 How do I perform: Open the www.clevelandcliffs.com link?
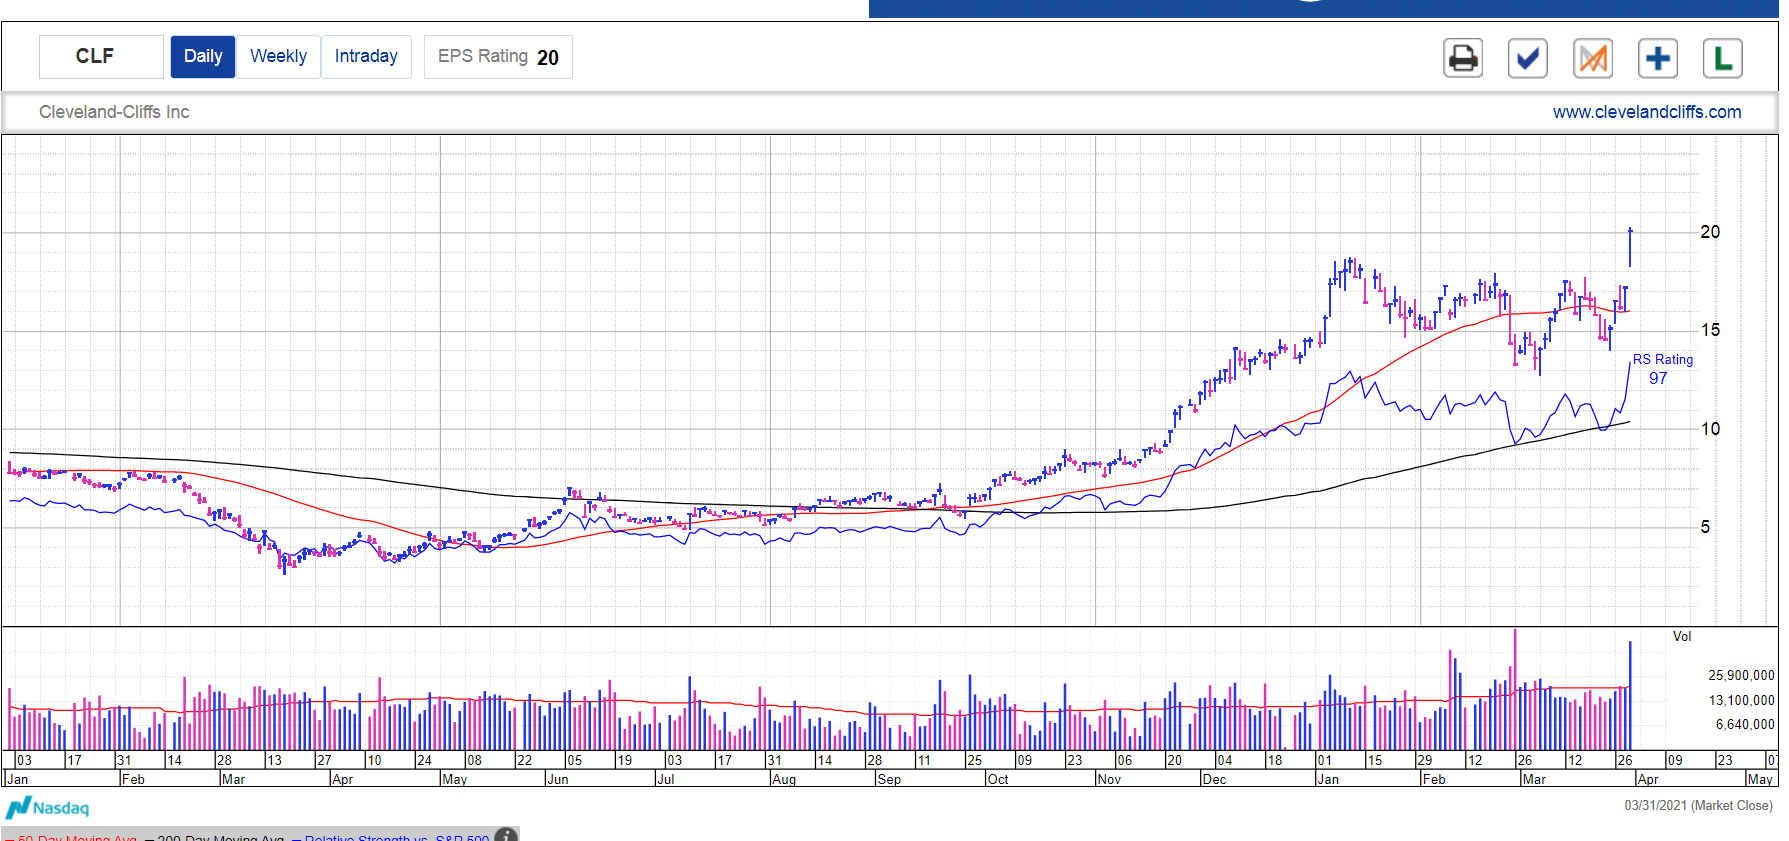[1647, 112]
